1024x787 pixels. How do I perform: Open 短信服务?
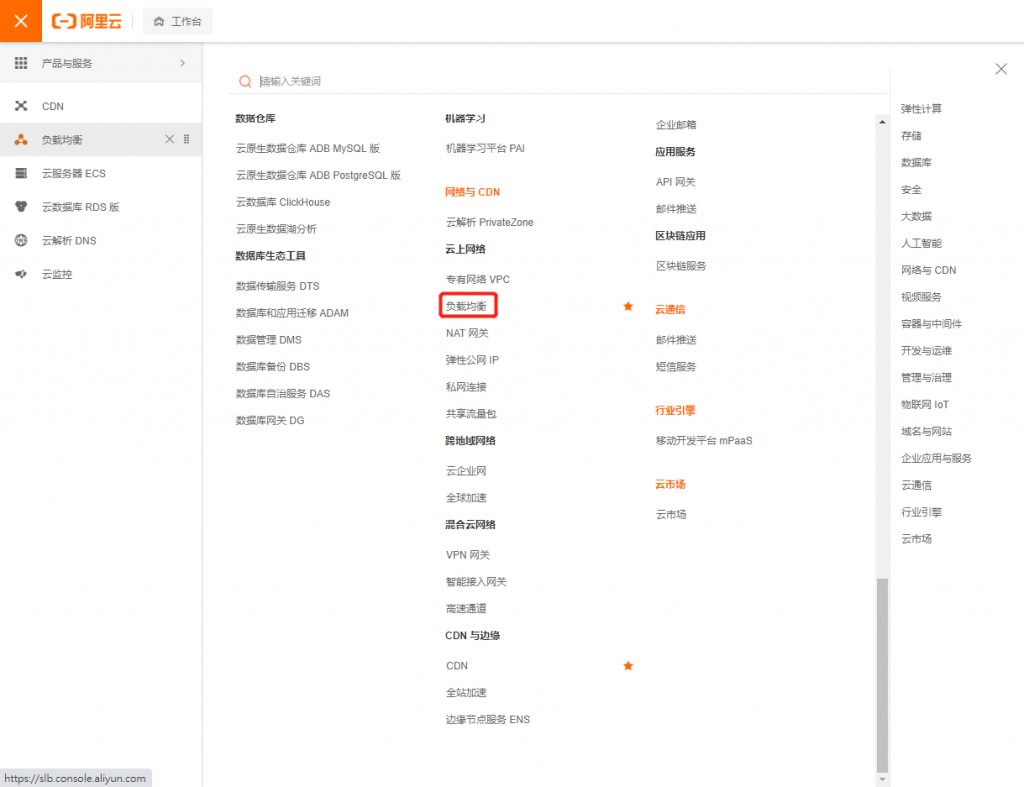point(676,366)
